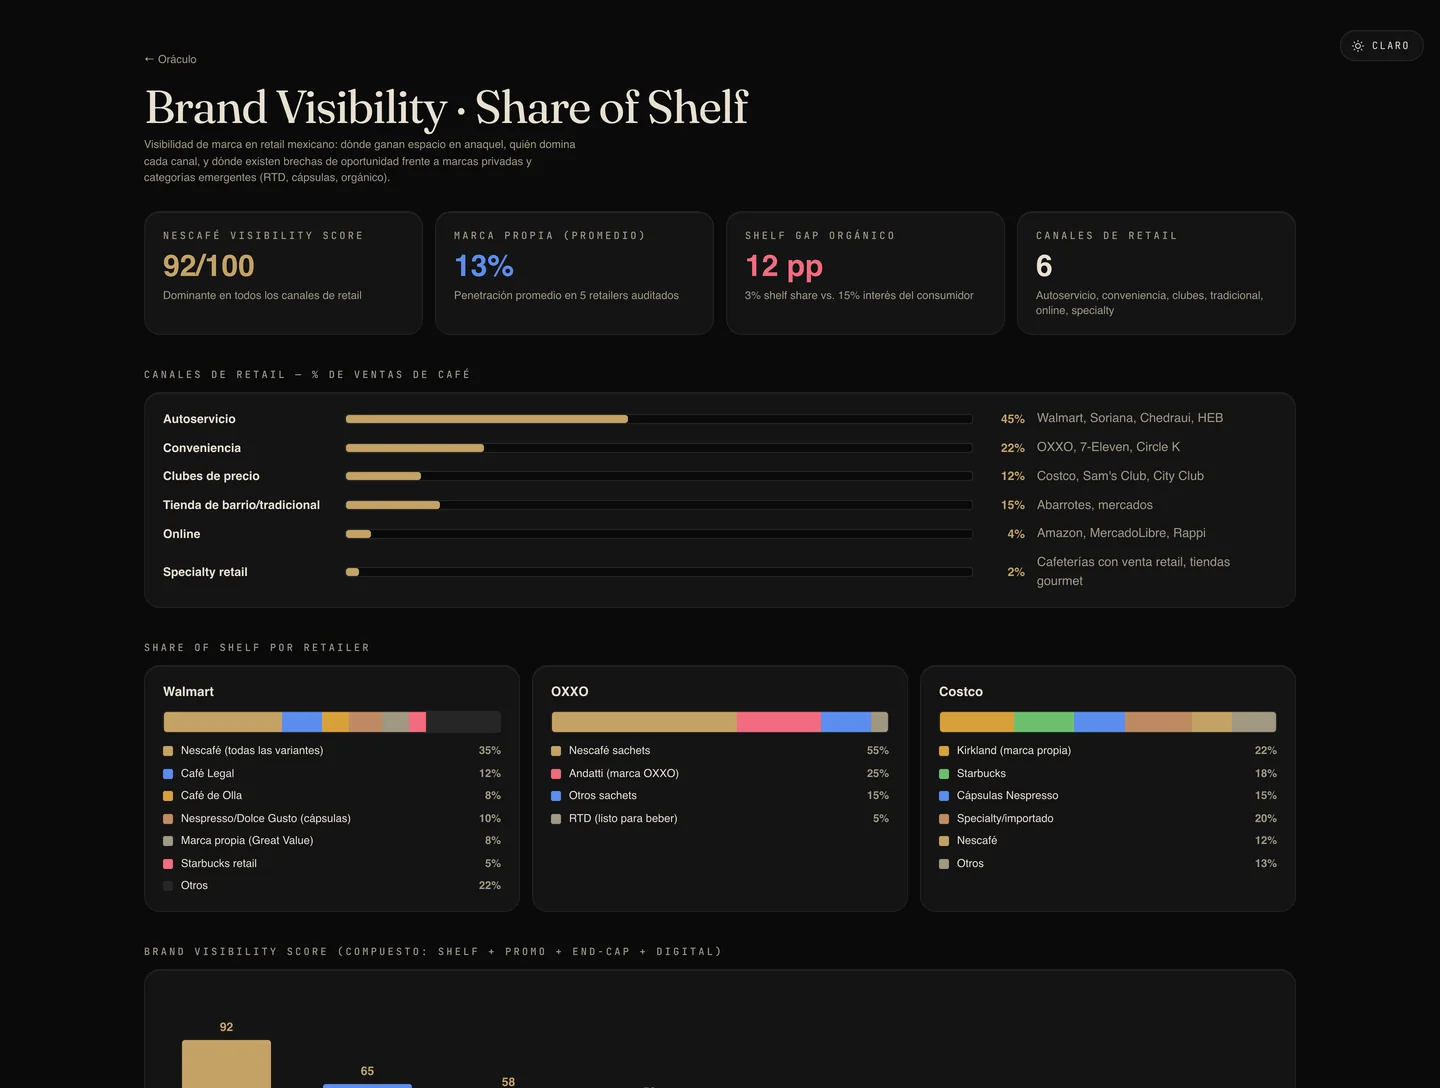Select the Autoservicio row label
The height and width of the screenshot is (1088, 1440).
coord(199,419)
